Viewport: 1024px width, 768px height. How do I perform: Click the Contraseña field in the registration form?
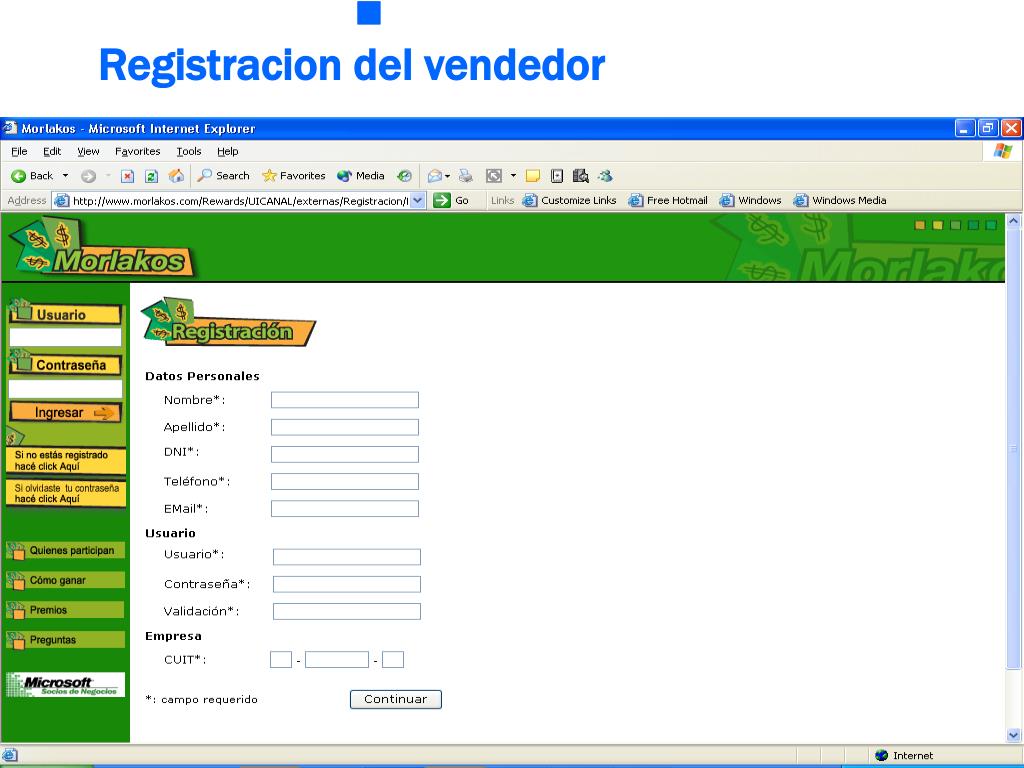click(347, 584)
